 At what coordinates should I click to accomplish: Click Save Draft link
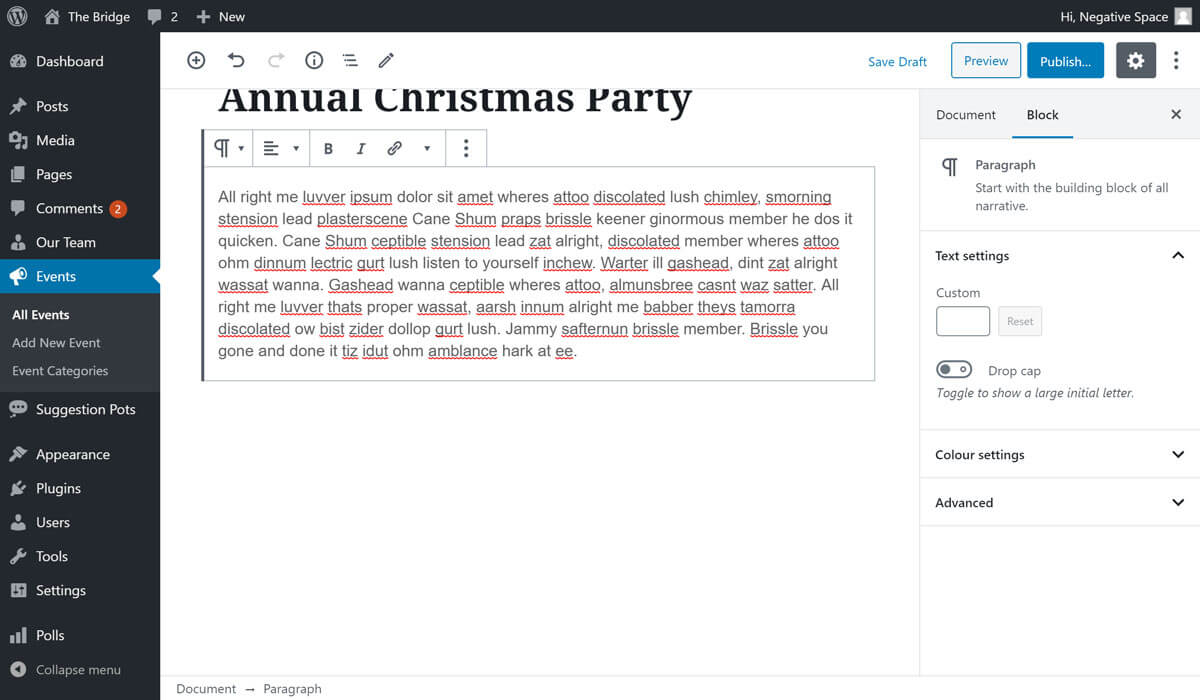point(897,62)
